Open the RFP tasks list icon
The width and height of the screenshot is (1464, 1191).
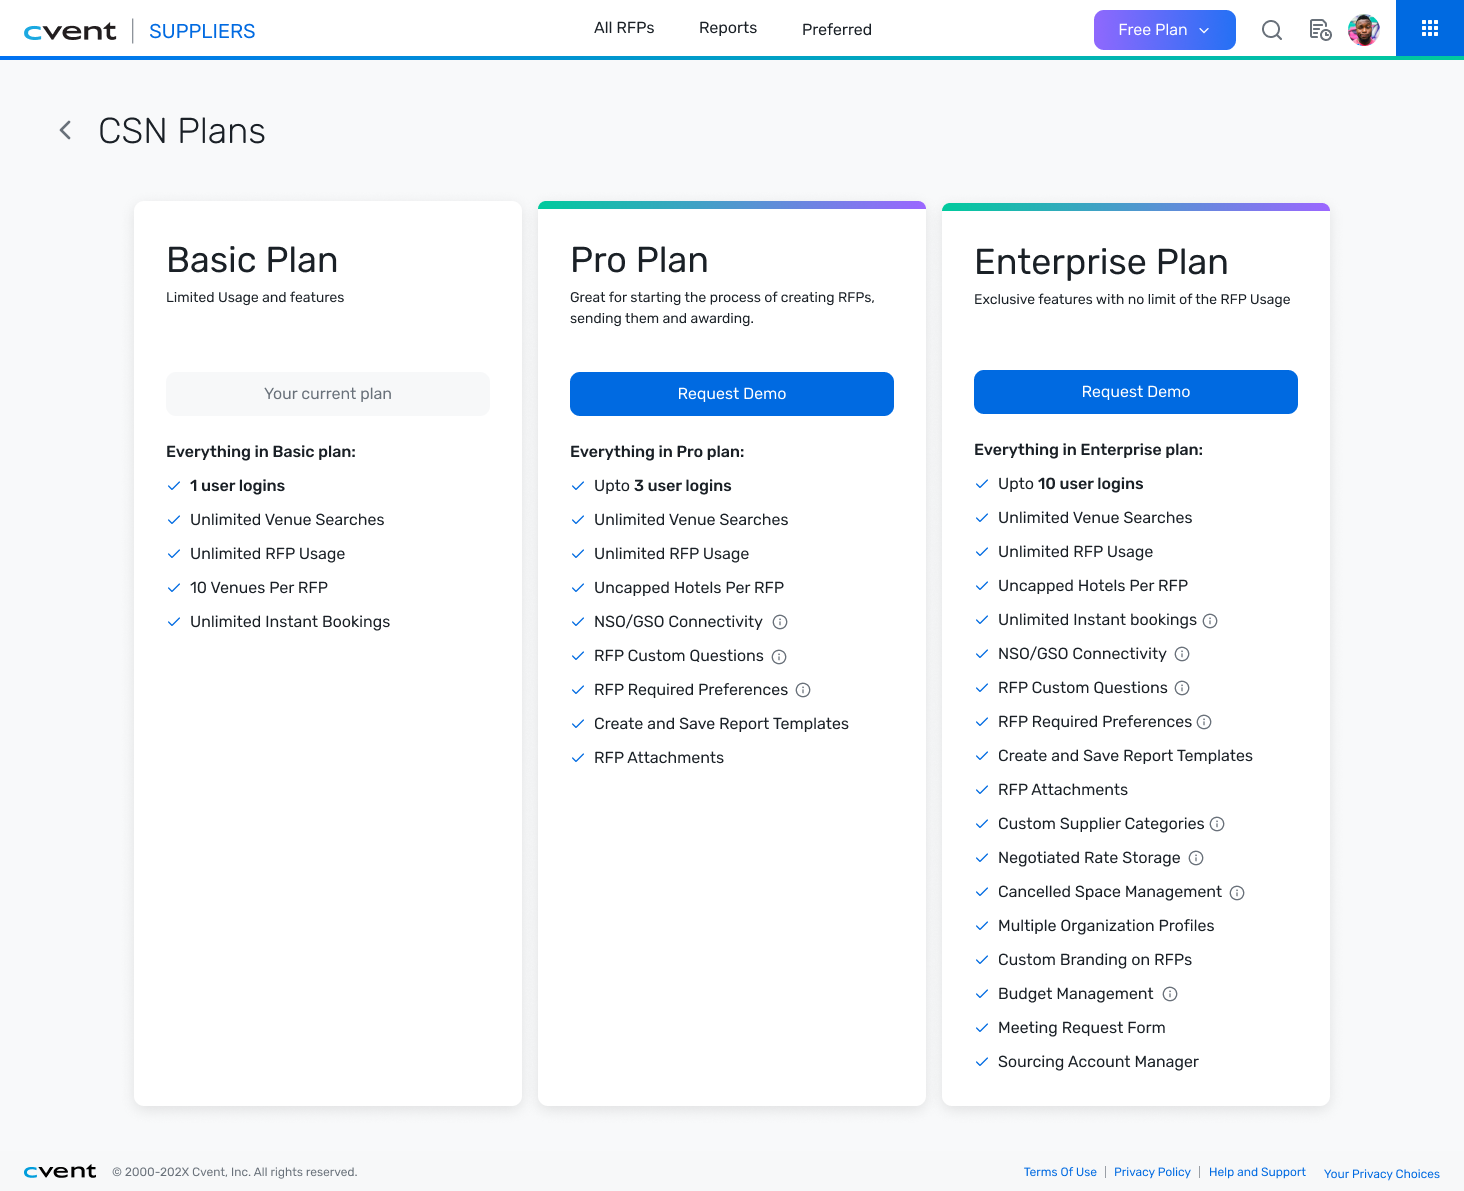[1320, 30]
